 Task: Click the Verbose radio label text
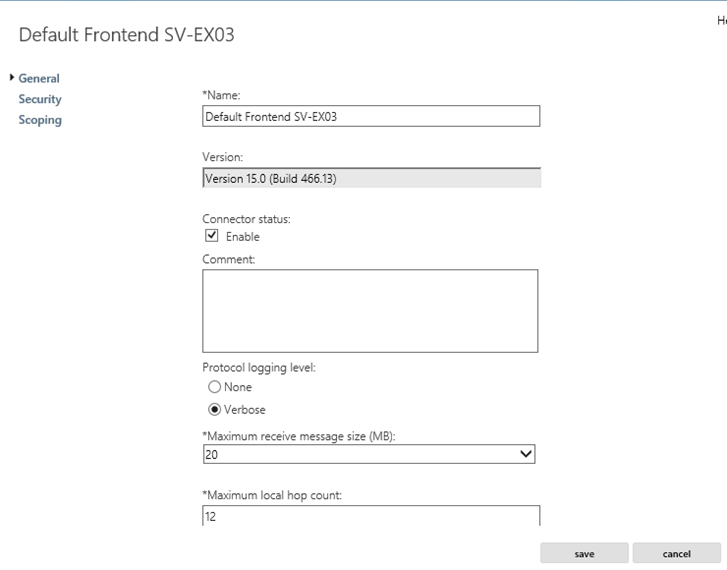coord(245,410)
